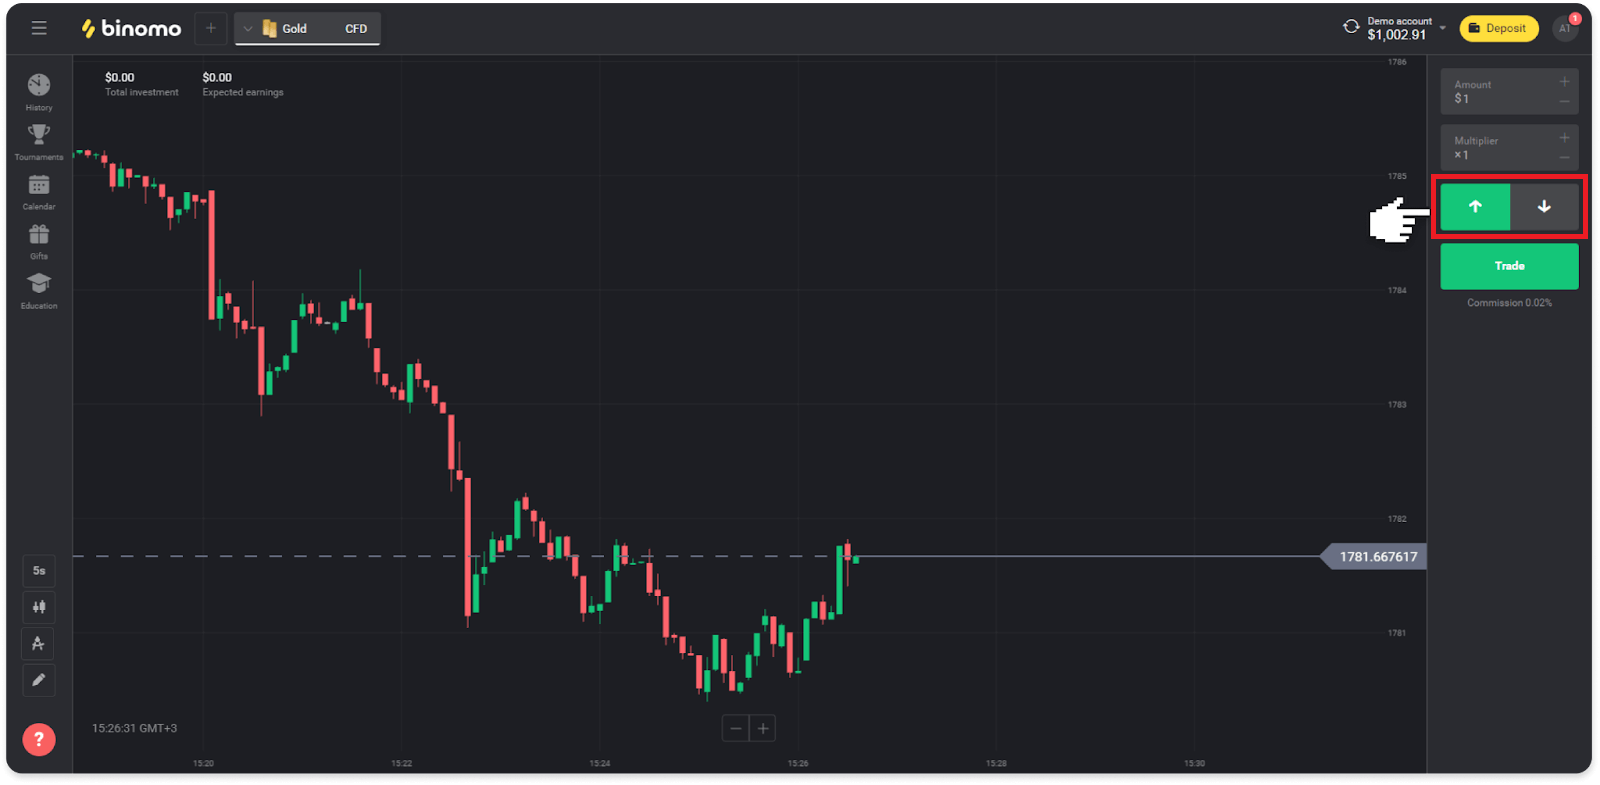
Task: Refresh the demo account balance
Action: 1351,27
